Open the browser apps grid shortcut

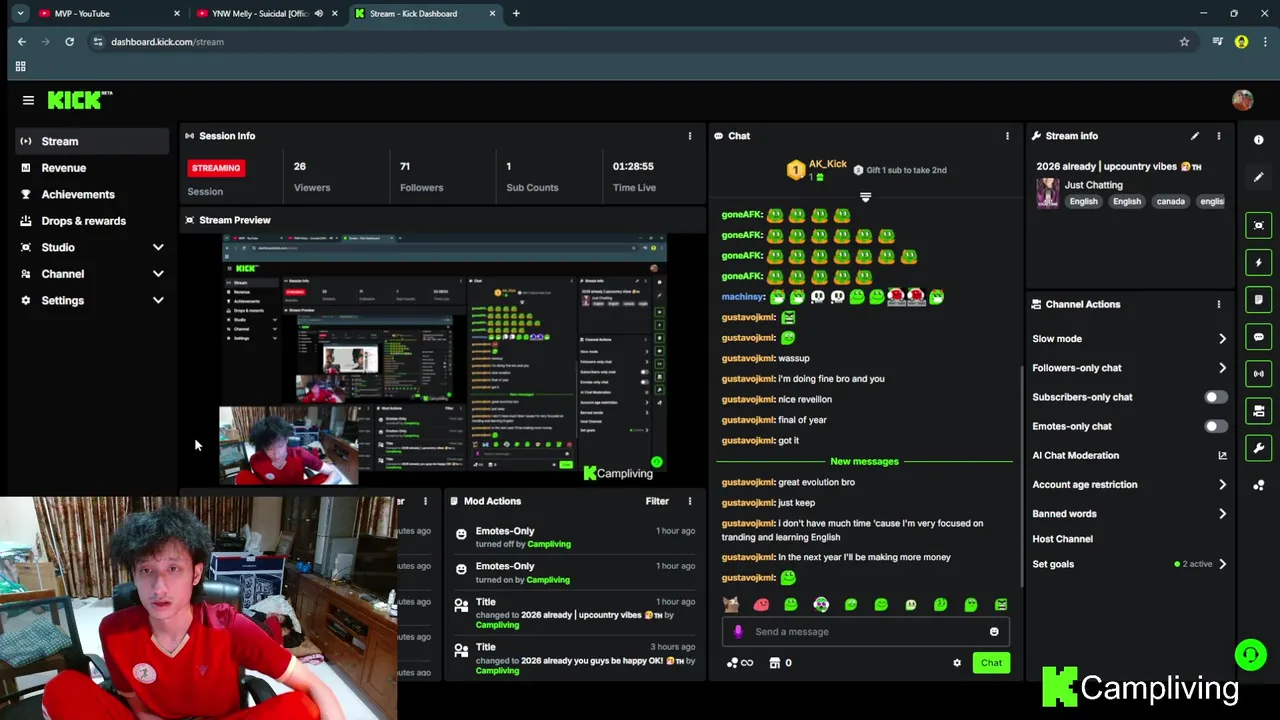20,66
